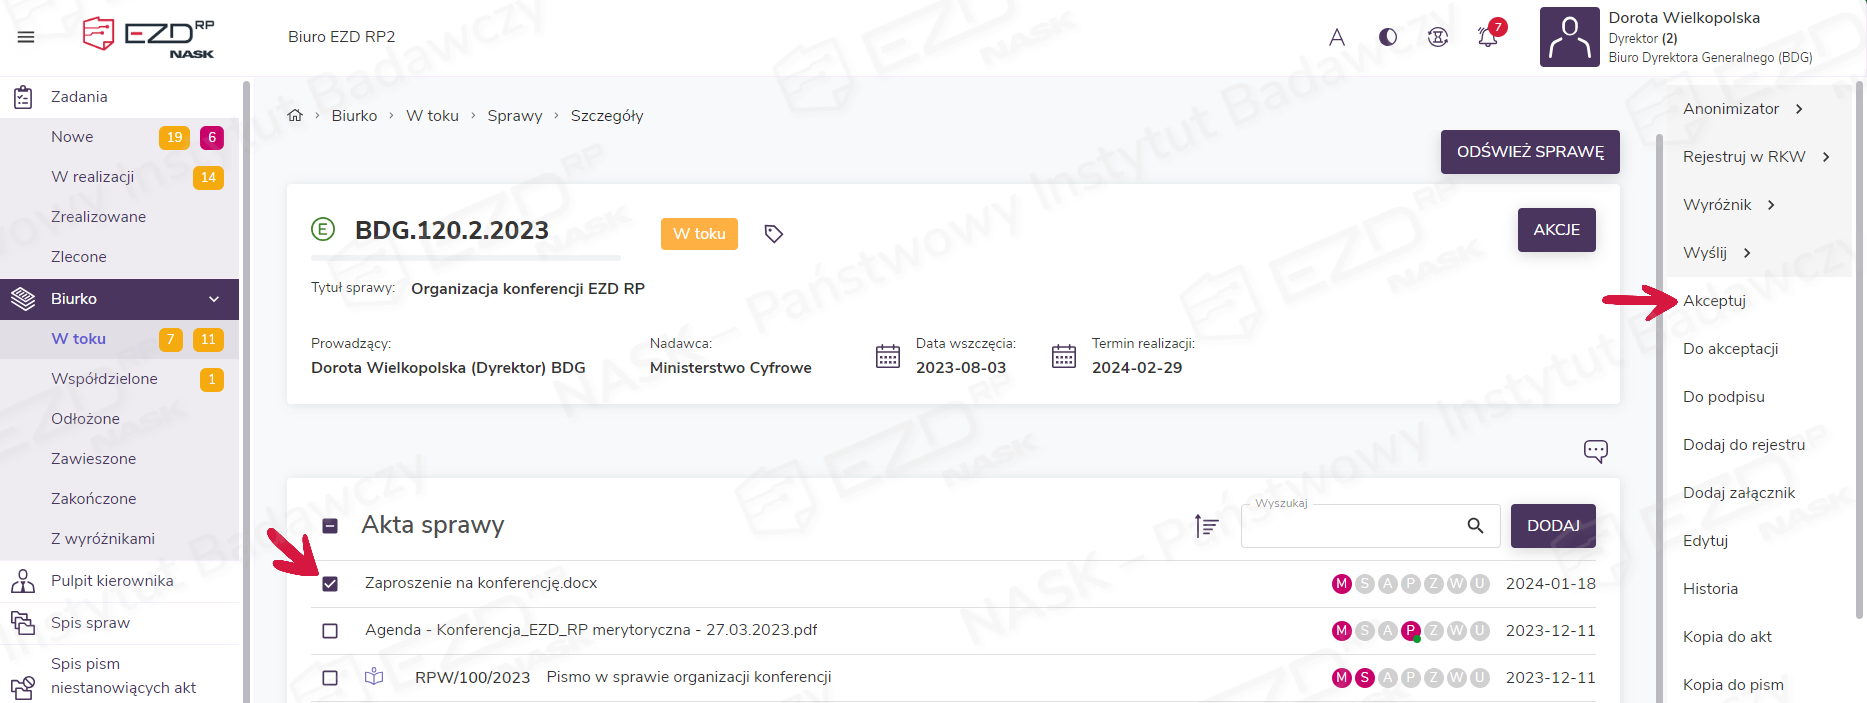Click the ODŚWIEŻ SPRAWĘ button
The height and width of the screenshot is (703, 1867).
point(1529,152)
